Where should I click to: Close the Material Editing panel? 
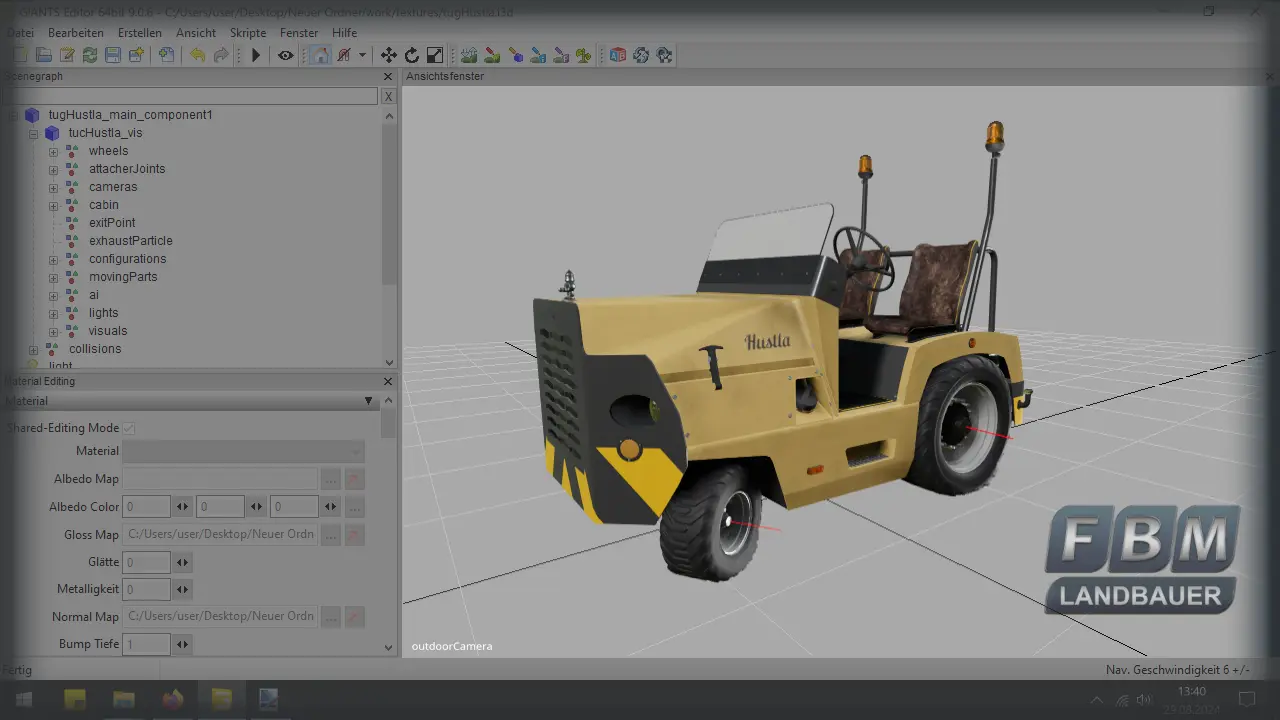tap(388, 381)
